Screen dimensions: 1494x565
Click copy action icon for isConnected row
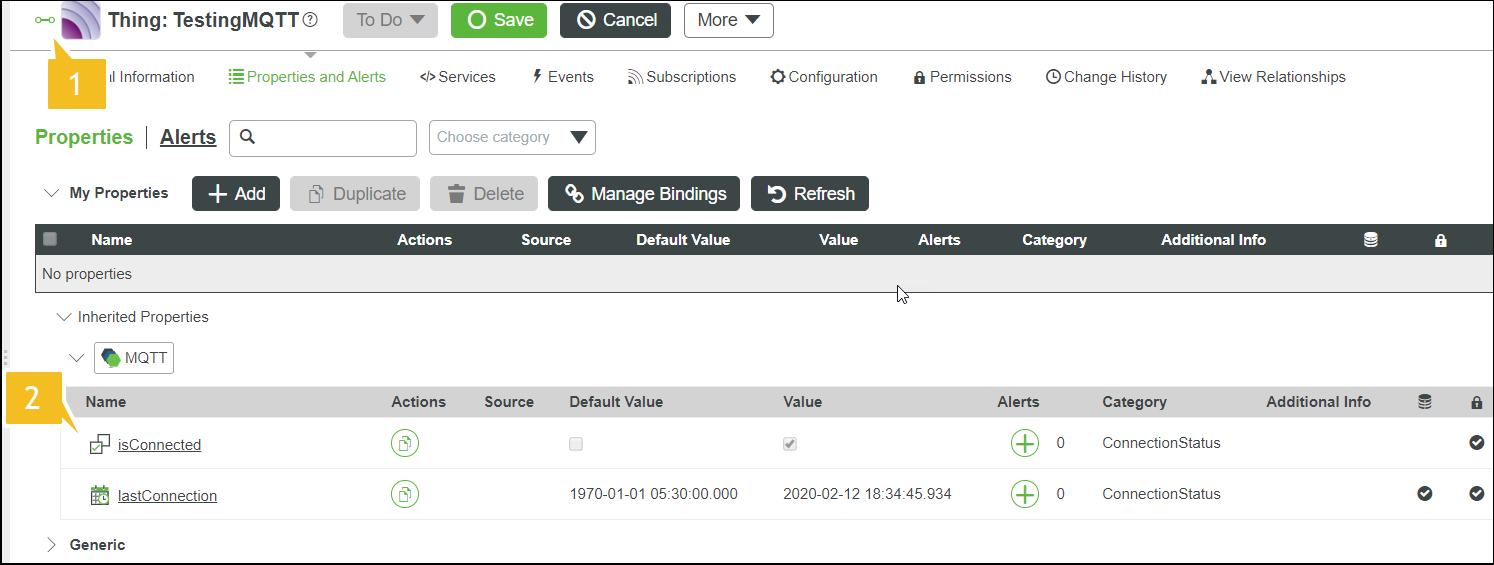tap(404, 443)
